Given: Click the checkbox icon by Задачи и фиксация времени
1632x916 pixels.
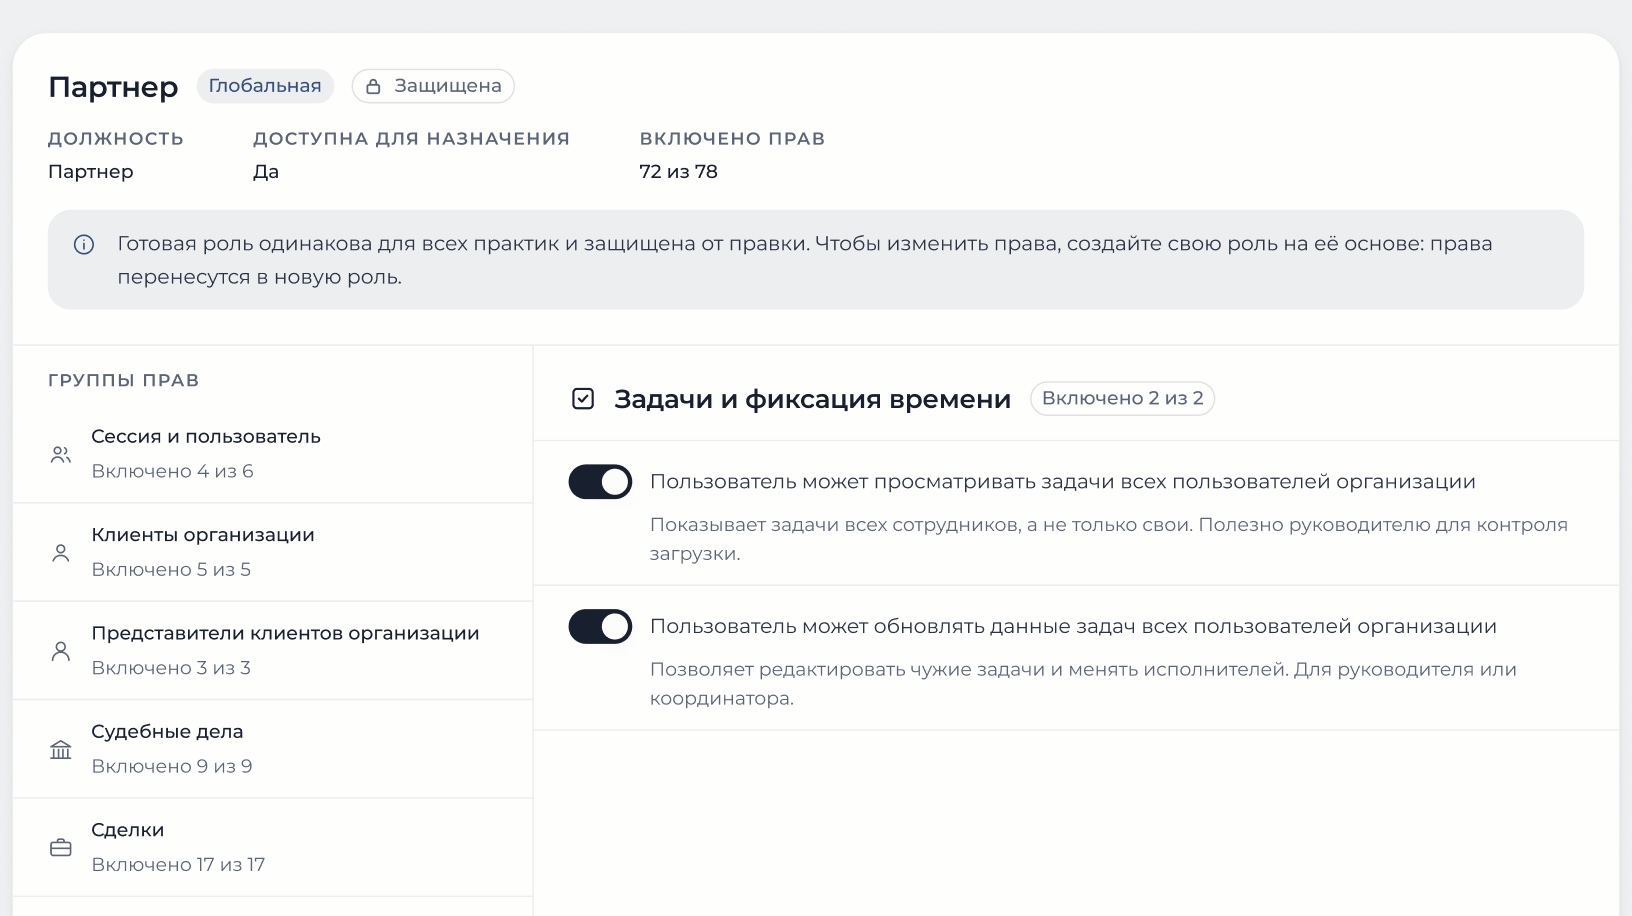Looking at the screenshot, I should (583, 399).
